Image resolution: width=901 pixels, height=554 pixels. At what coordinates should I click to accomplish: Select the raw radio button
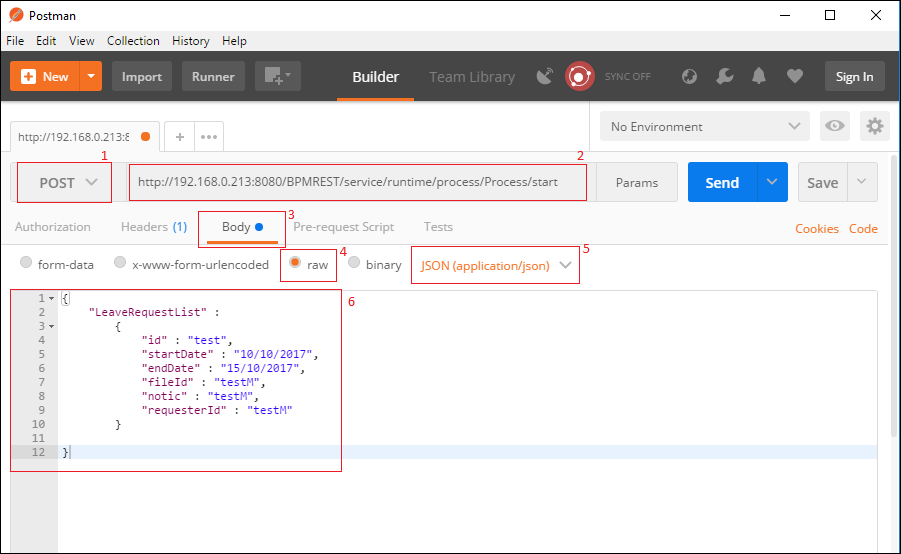coord(295,263)
